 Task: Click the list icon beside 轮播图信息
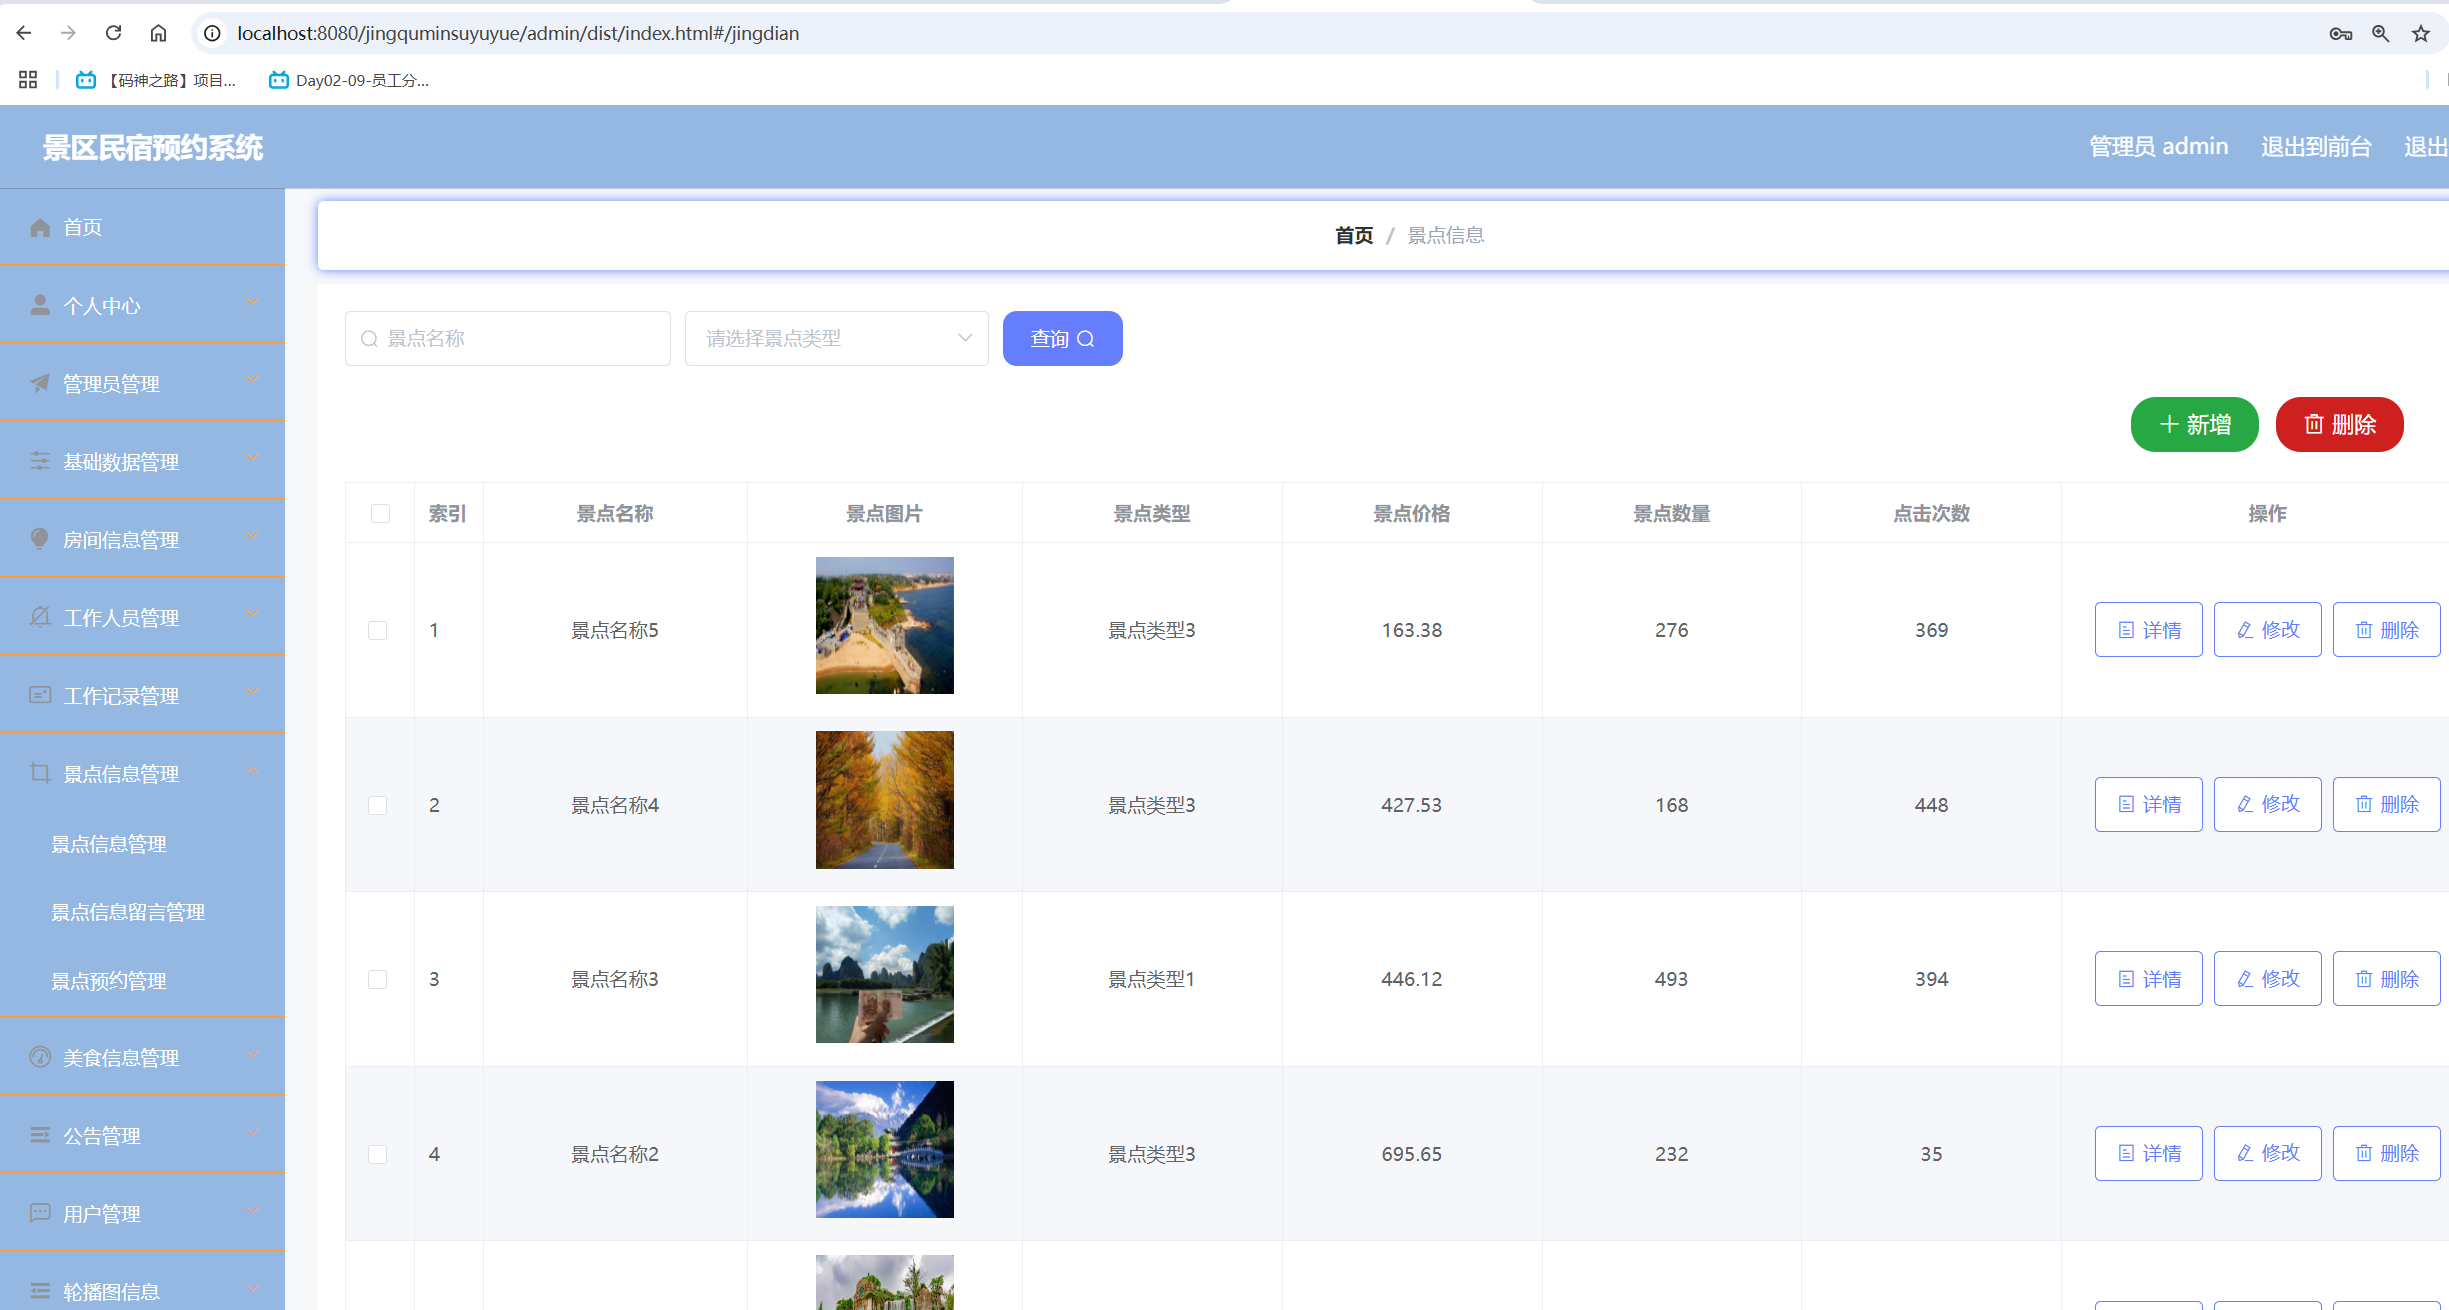[x=40, y=1291]
